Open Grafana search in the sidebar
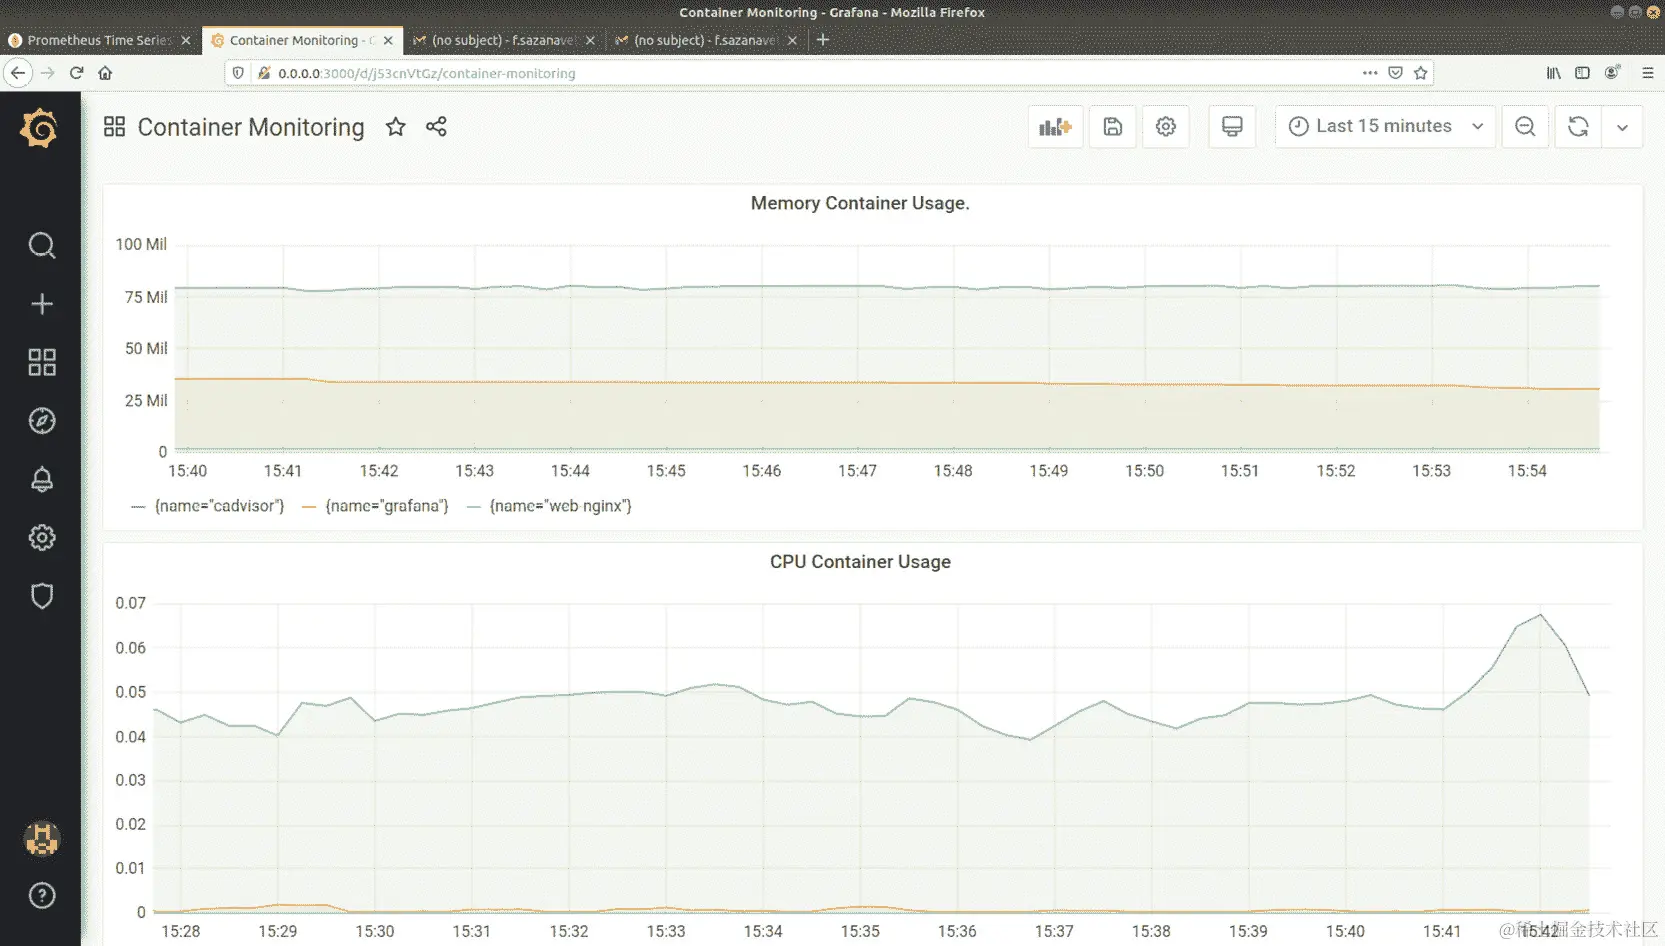Viewport: 1665px width, 946px height. [41, 245]
